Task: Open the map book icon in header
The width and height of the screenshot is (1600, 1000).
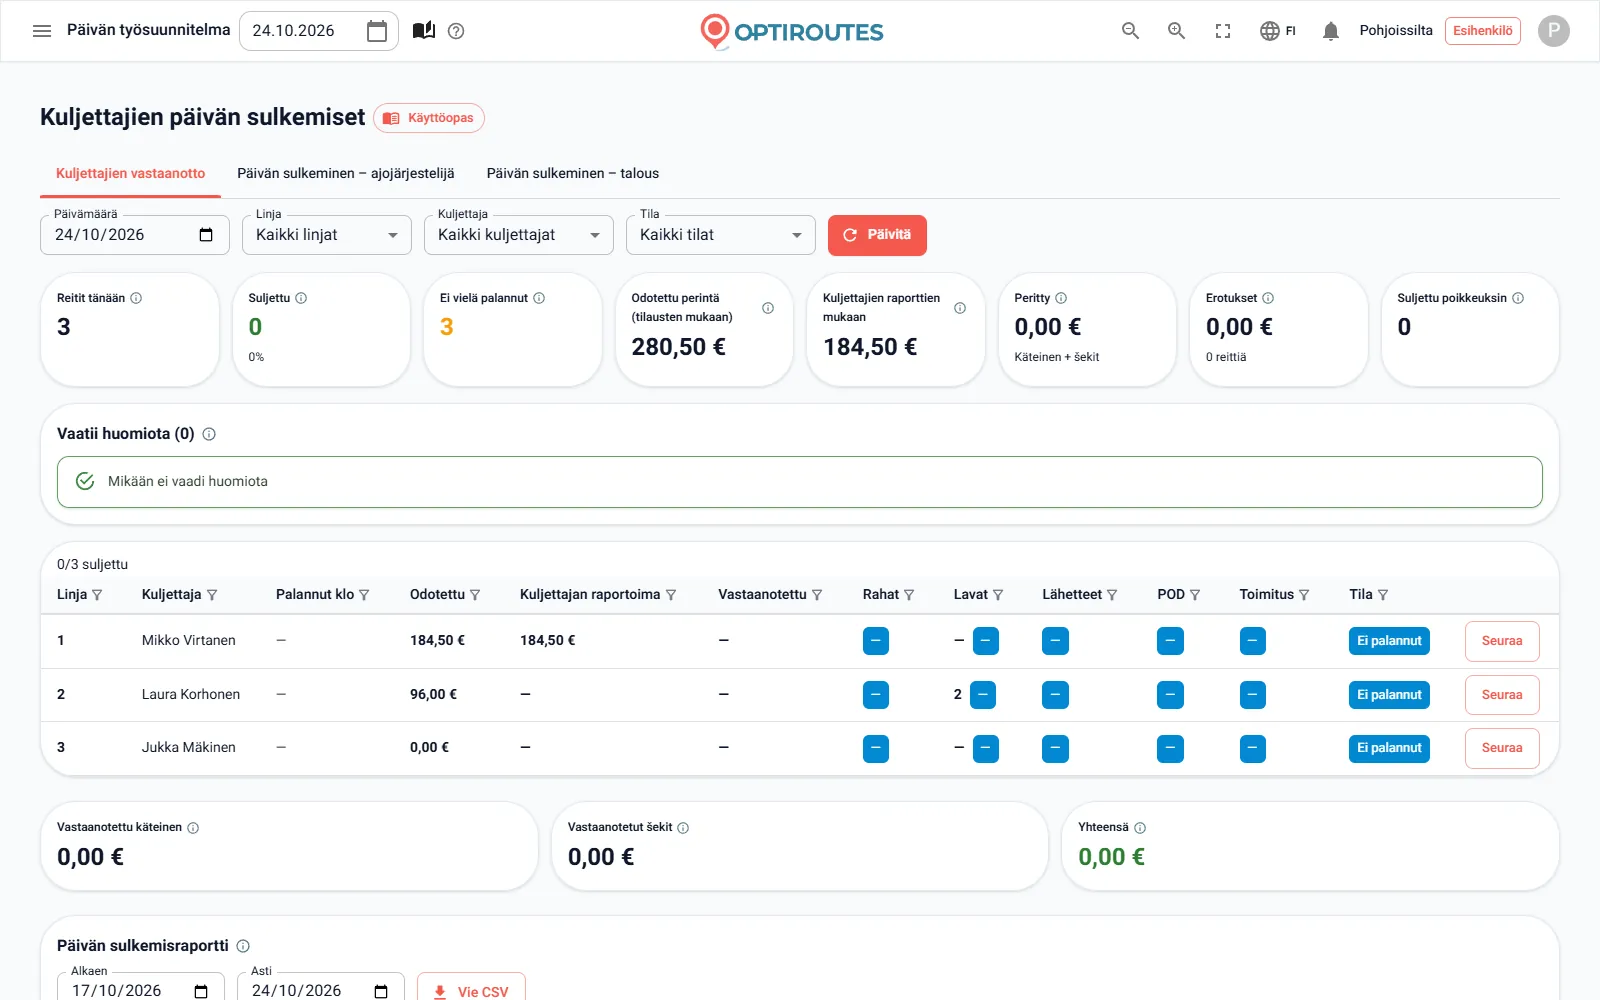Action: coord(424,31)
